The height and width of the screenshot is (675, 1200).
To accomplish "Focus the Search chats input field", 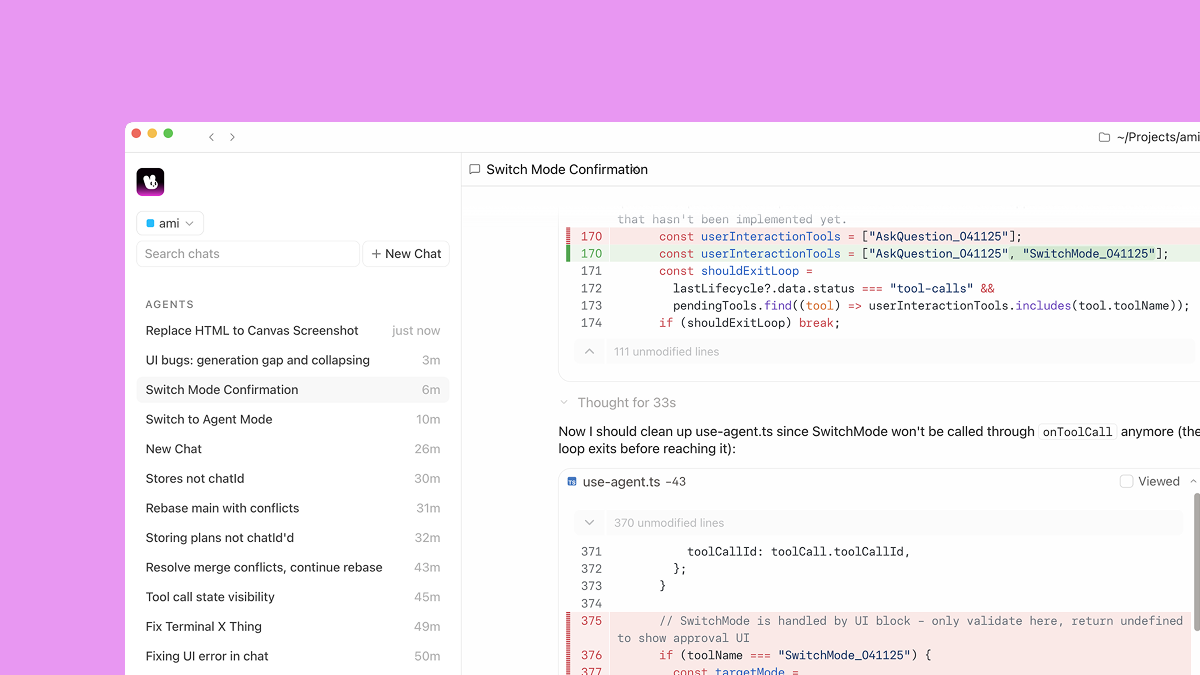I will pos(247,254).
